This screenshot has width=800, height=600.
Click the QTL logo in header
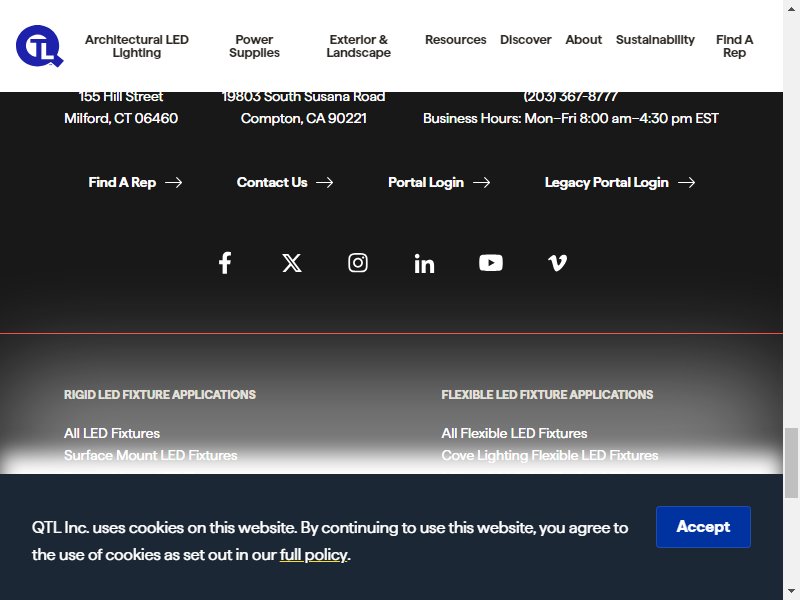40,46
